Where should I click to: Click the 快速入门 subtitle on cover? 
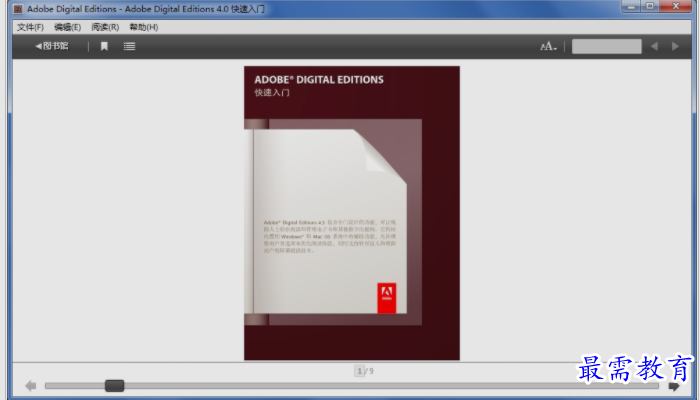point(272,93)
